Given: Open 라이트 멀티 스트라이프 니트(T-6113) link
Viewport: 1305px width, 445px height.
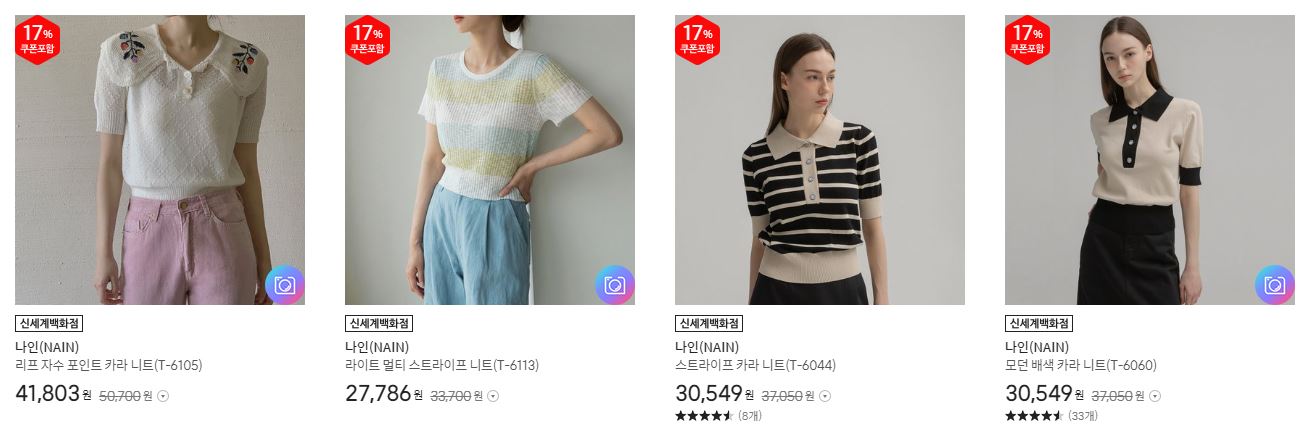Looking at the screenshot, I should 442,366.
